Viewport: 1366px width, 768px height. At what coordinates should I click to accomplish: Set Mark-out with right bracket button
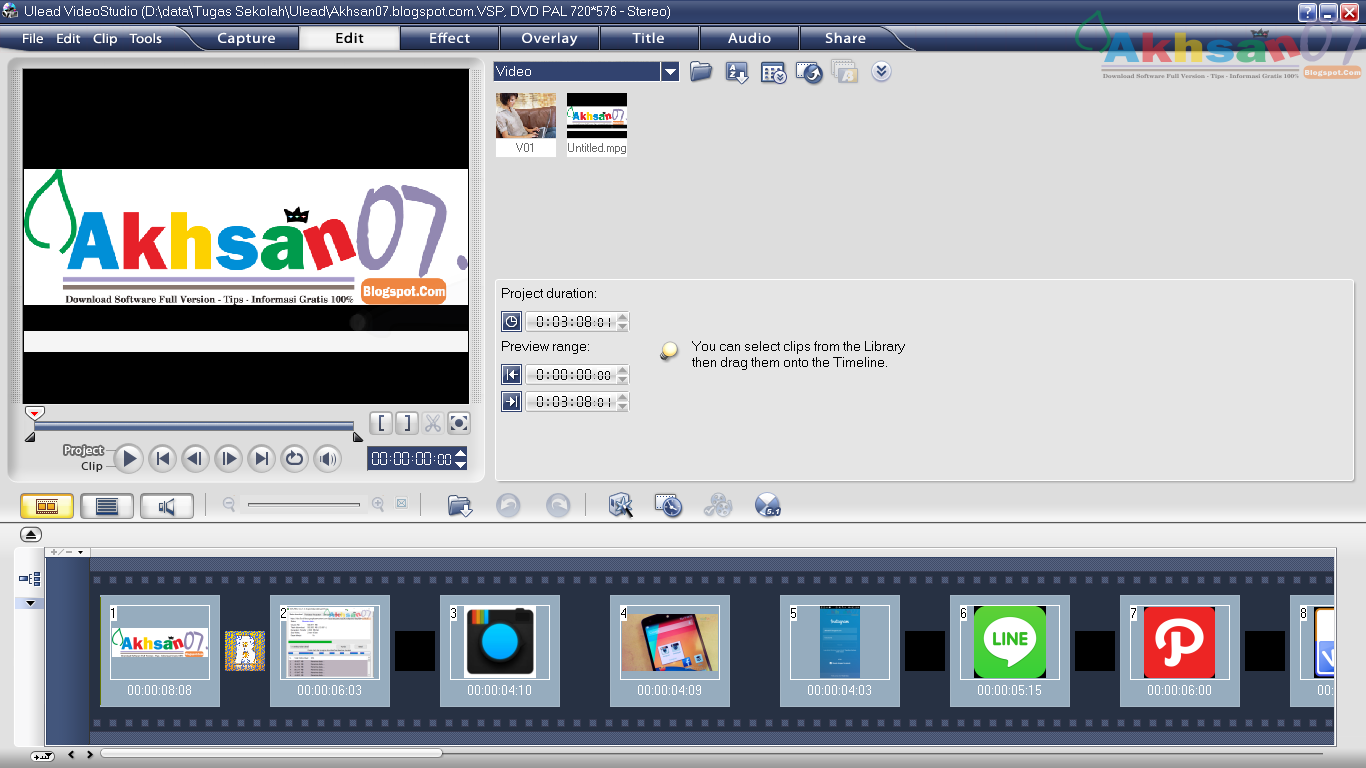pos(406,423)
